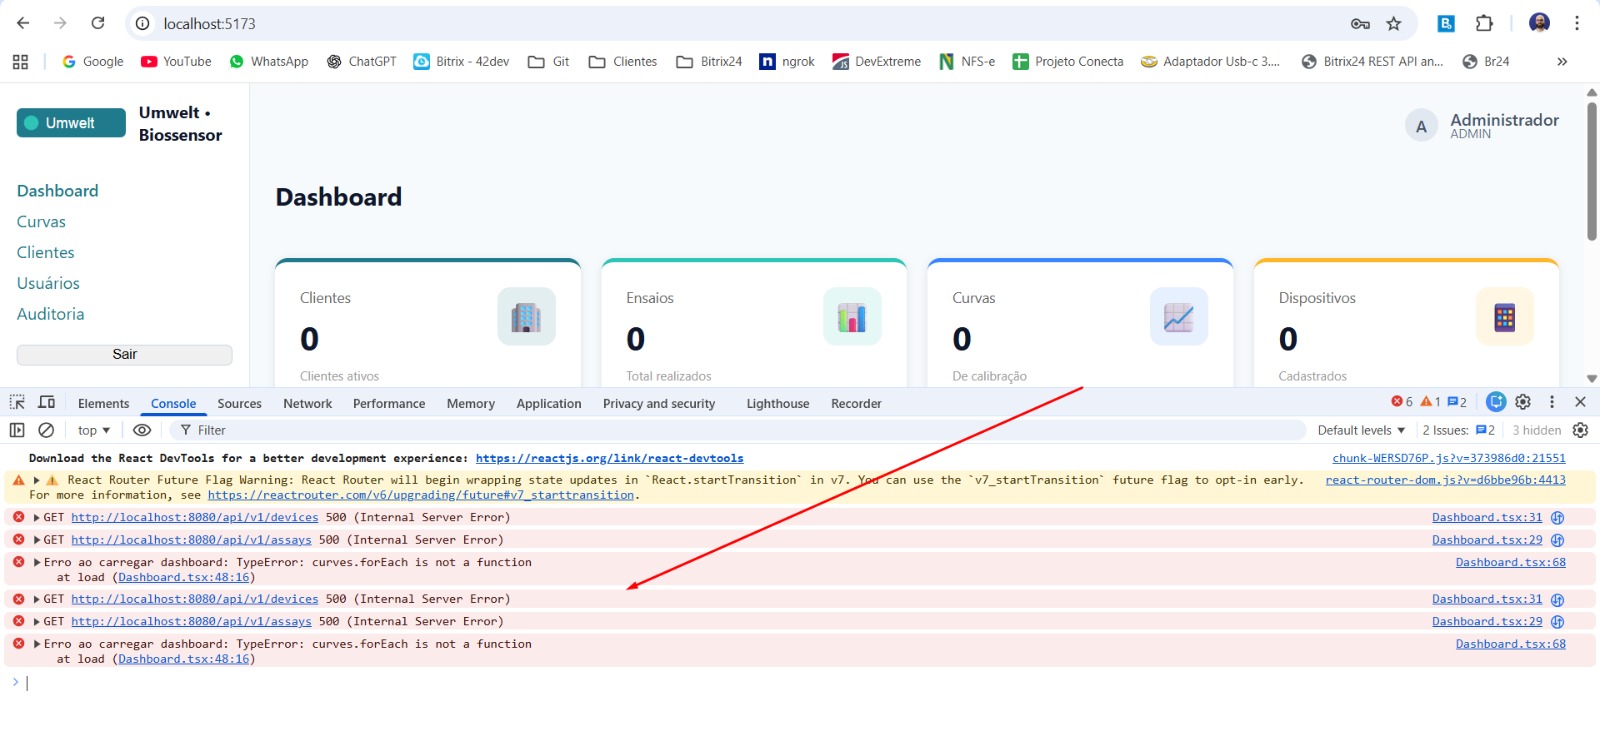The height and width of the screenshot is (746, 1600).
Task: Clear console with the clear icon
Action: tap(46, 430)
